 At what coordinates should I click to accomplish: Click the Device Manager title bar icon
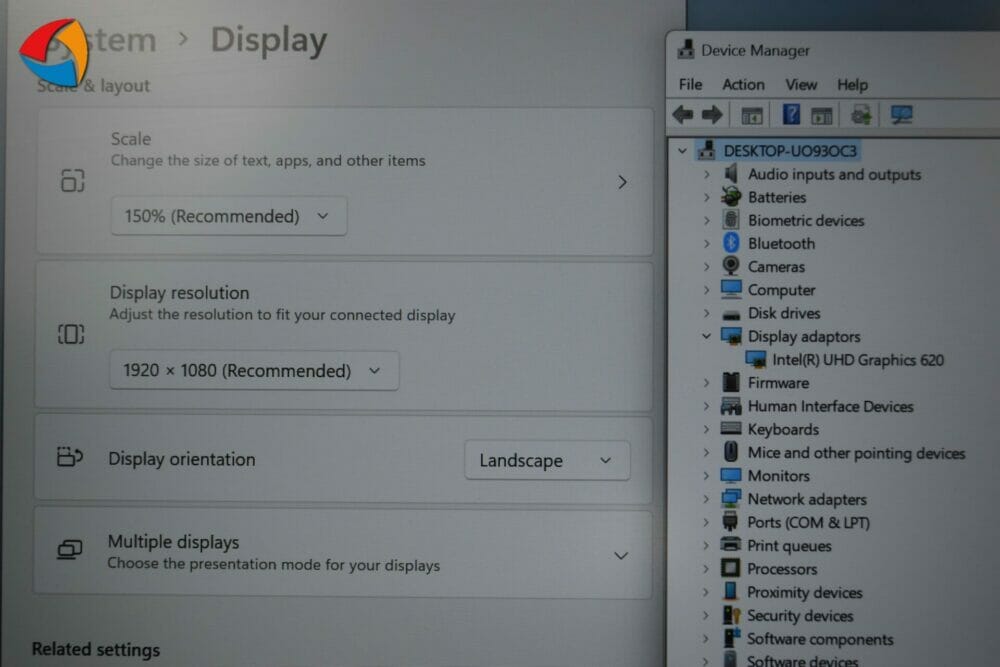pyautogui.click(x=686, y=49)
